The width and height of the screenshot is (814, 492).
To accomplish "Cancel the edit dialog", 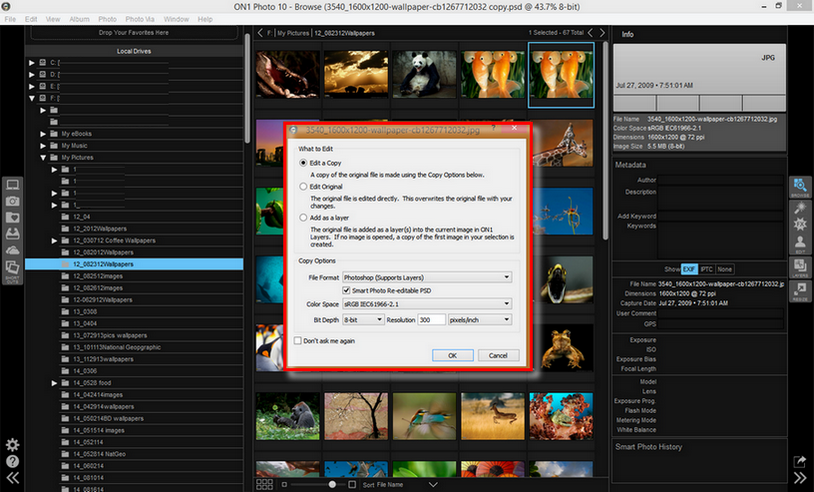I will (498, 355).
